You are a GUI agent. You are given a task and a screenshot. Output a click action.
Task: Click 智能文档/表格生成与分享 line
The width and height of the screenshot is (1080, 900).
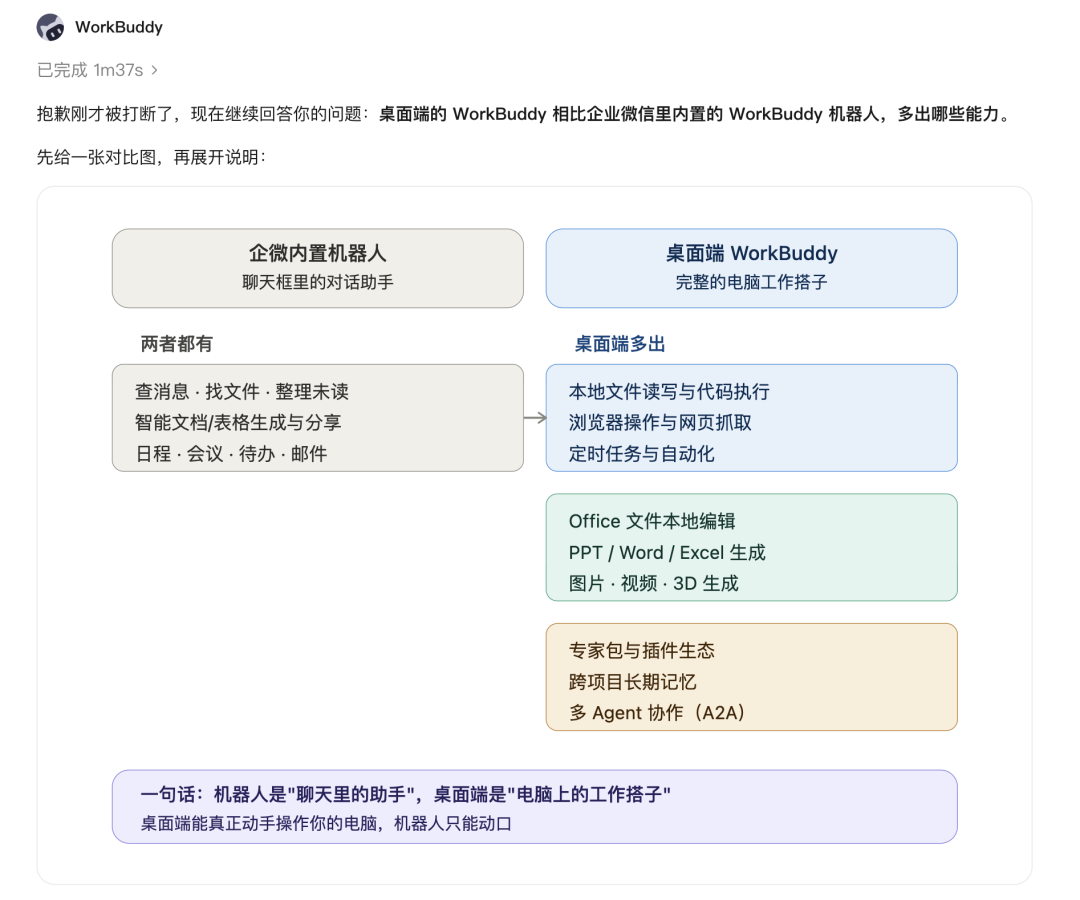coord(238,423)
